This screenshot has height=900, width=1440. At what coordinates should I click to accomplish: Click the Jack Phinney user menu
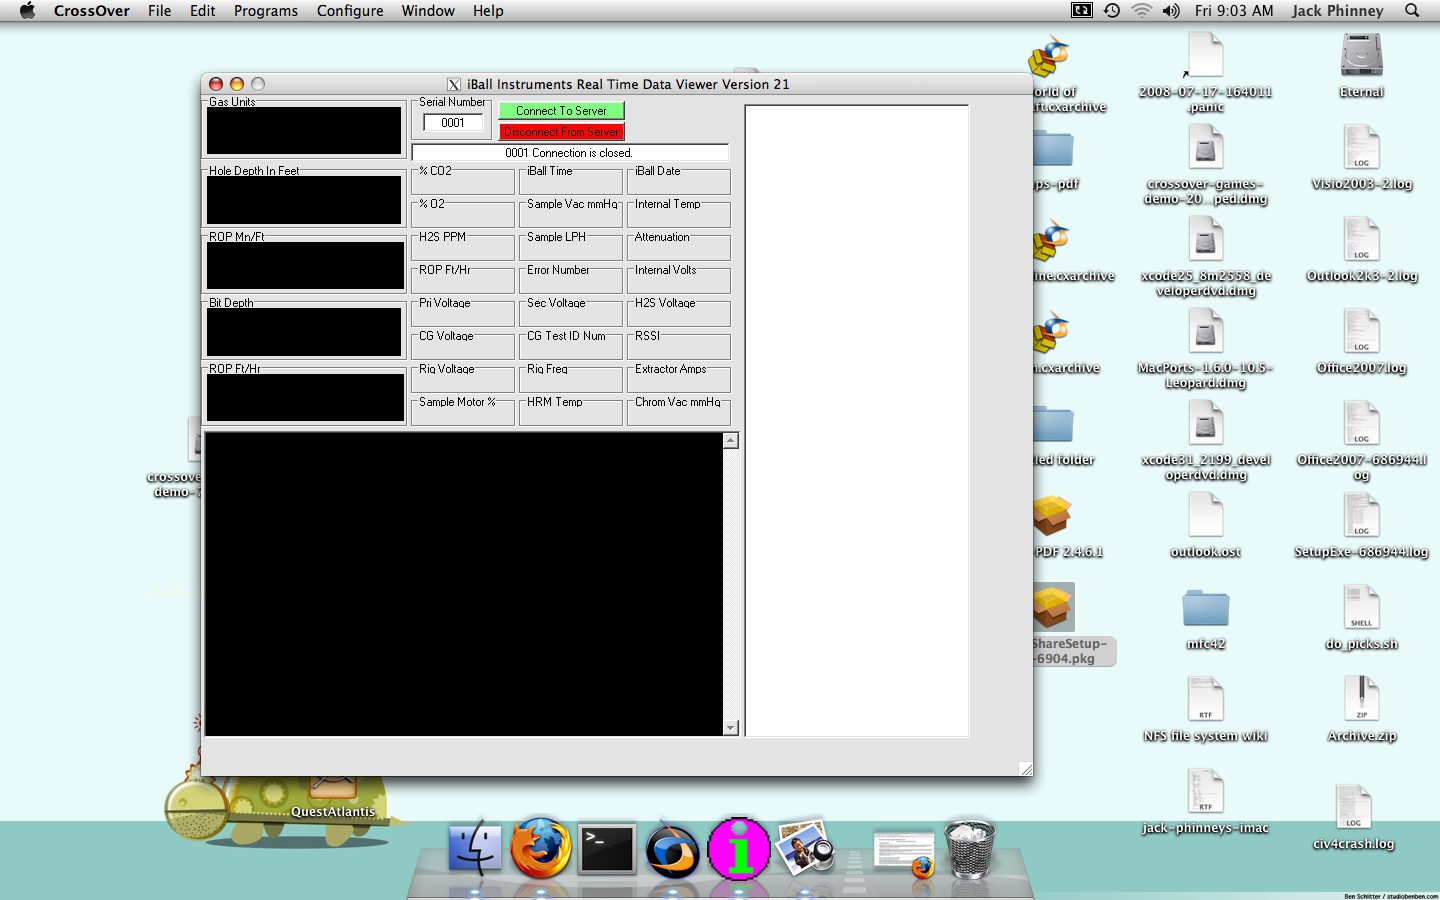(x=1338, y=11)
